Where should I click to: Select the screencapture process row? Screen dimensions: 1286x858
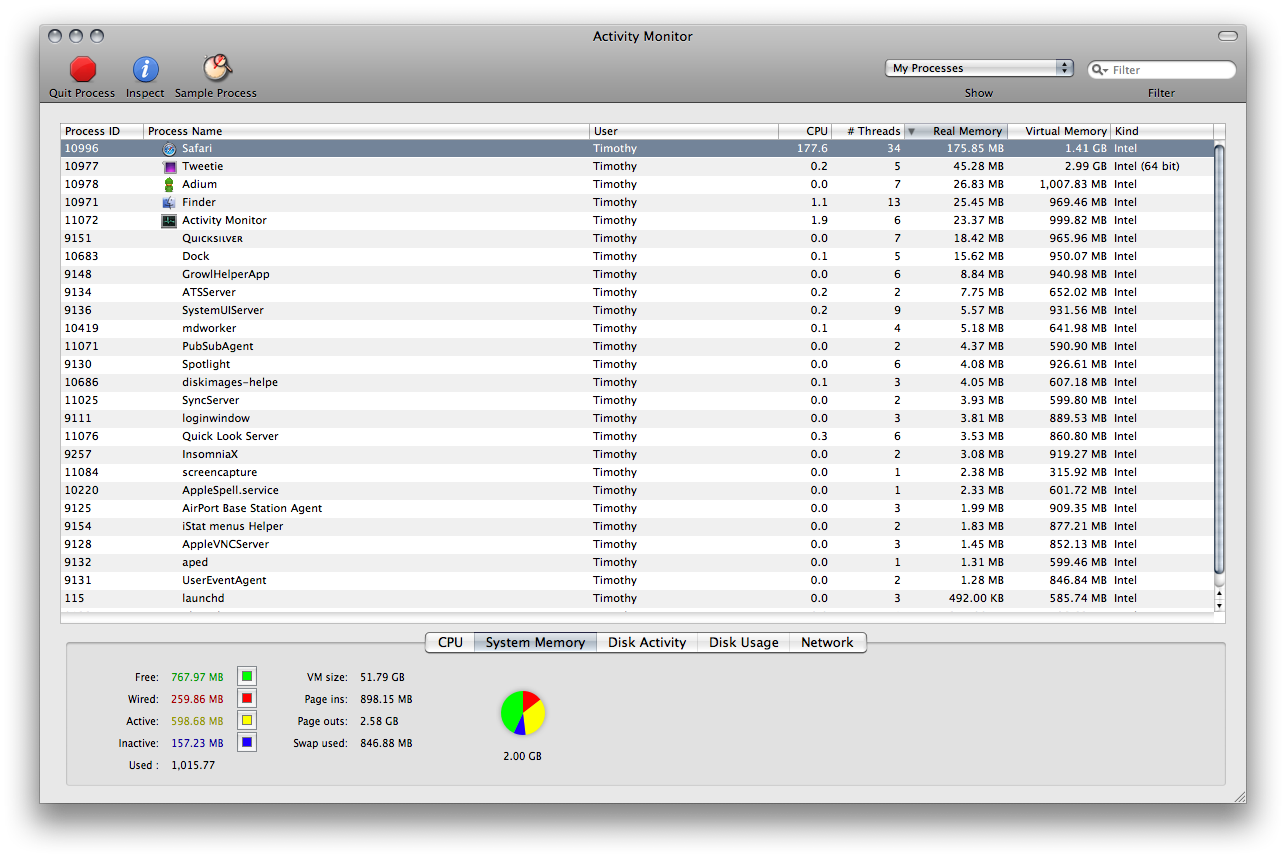coord(636,472)
